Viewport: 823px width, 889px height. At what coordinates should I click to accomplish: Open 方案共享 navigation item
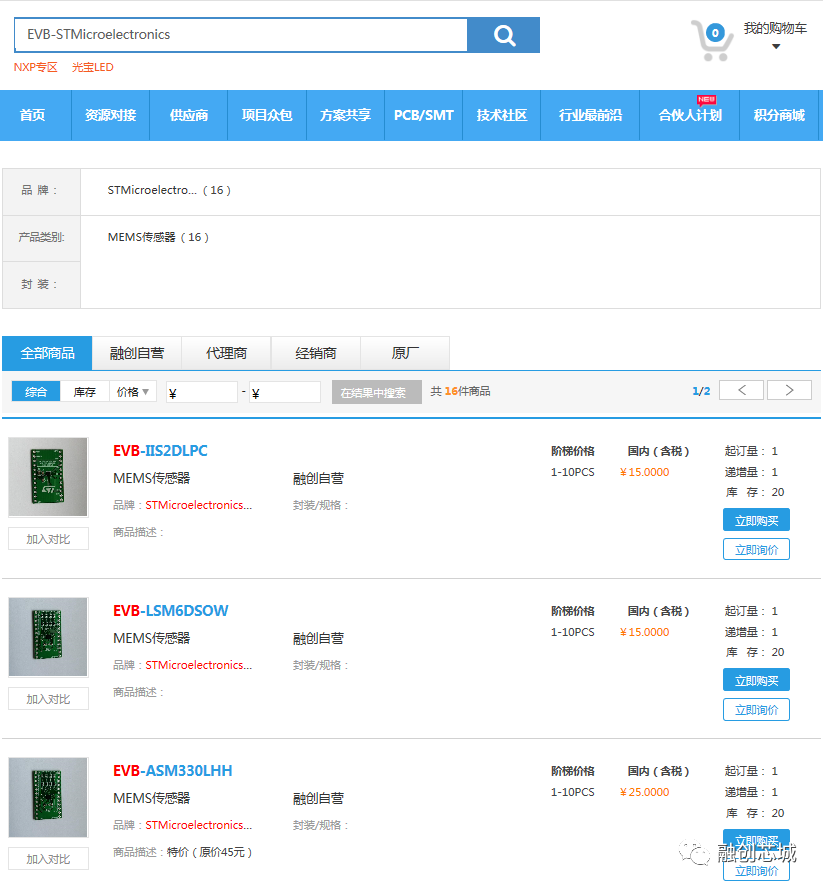point(345,115)
